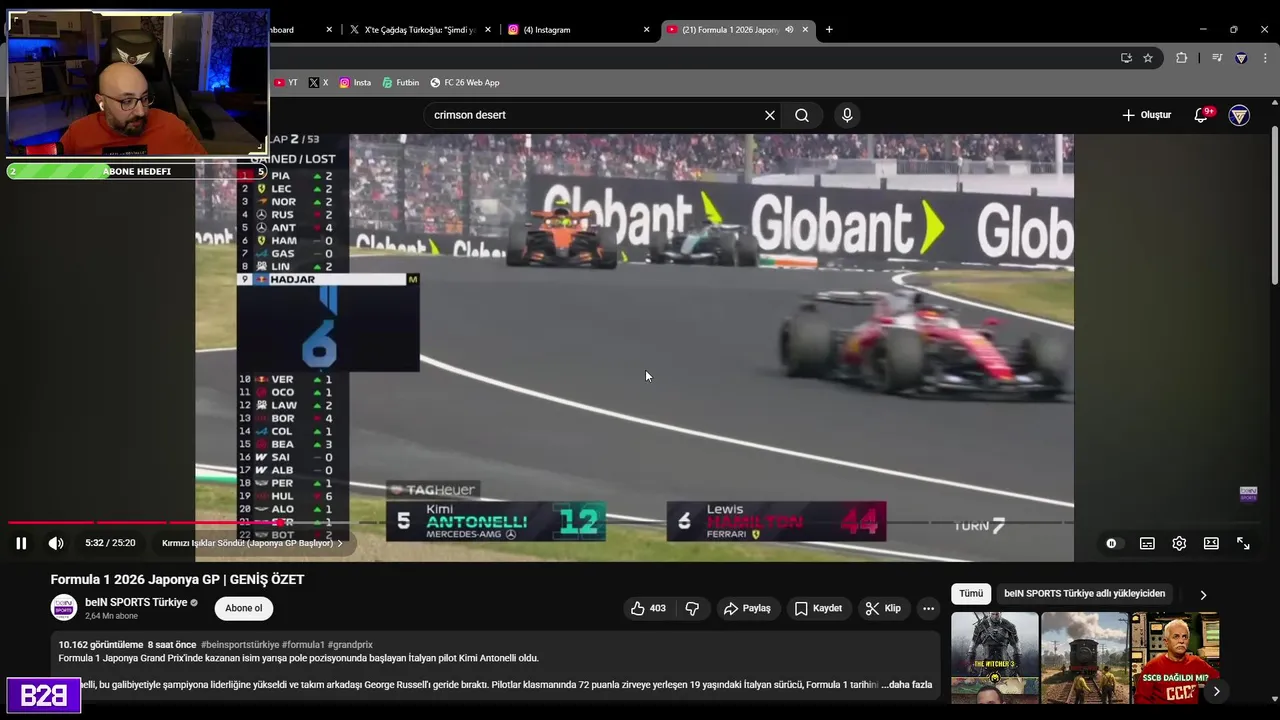Open YouTube notifications bell
The width and height of the screenshot is (1280, 720).
(x=1201, y=115)
